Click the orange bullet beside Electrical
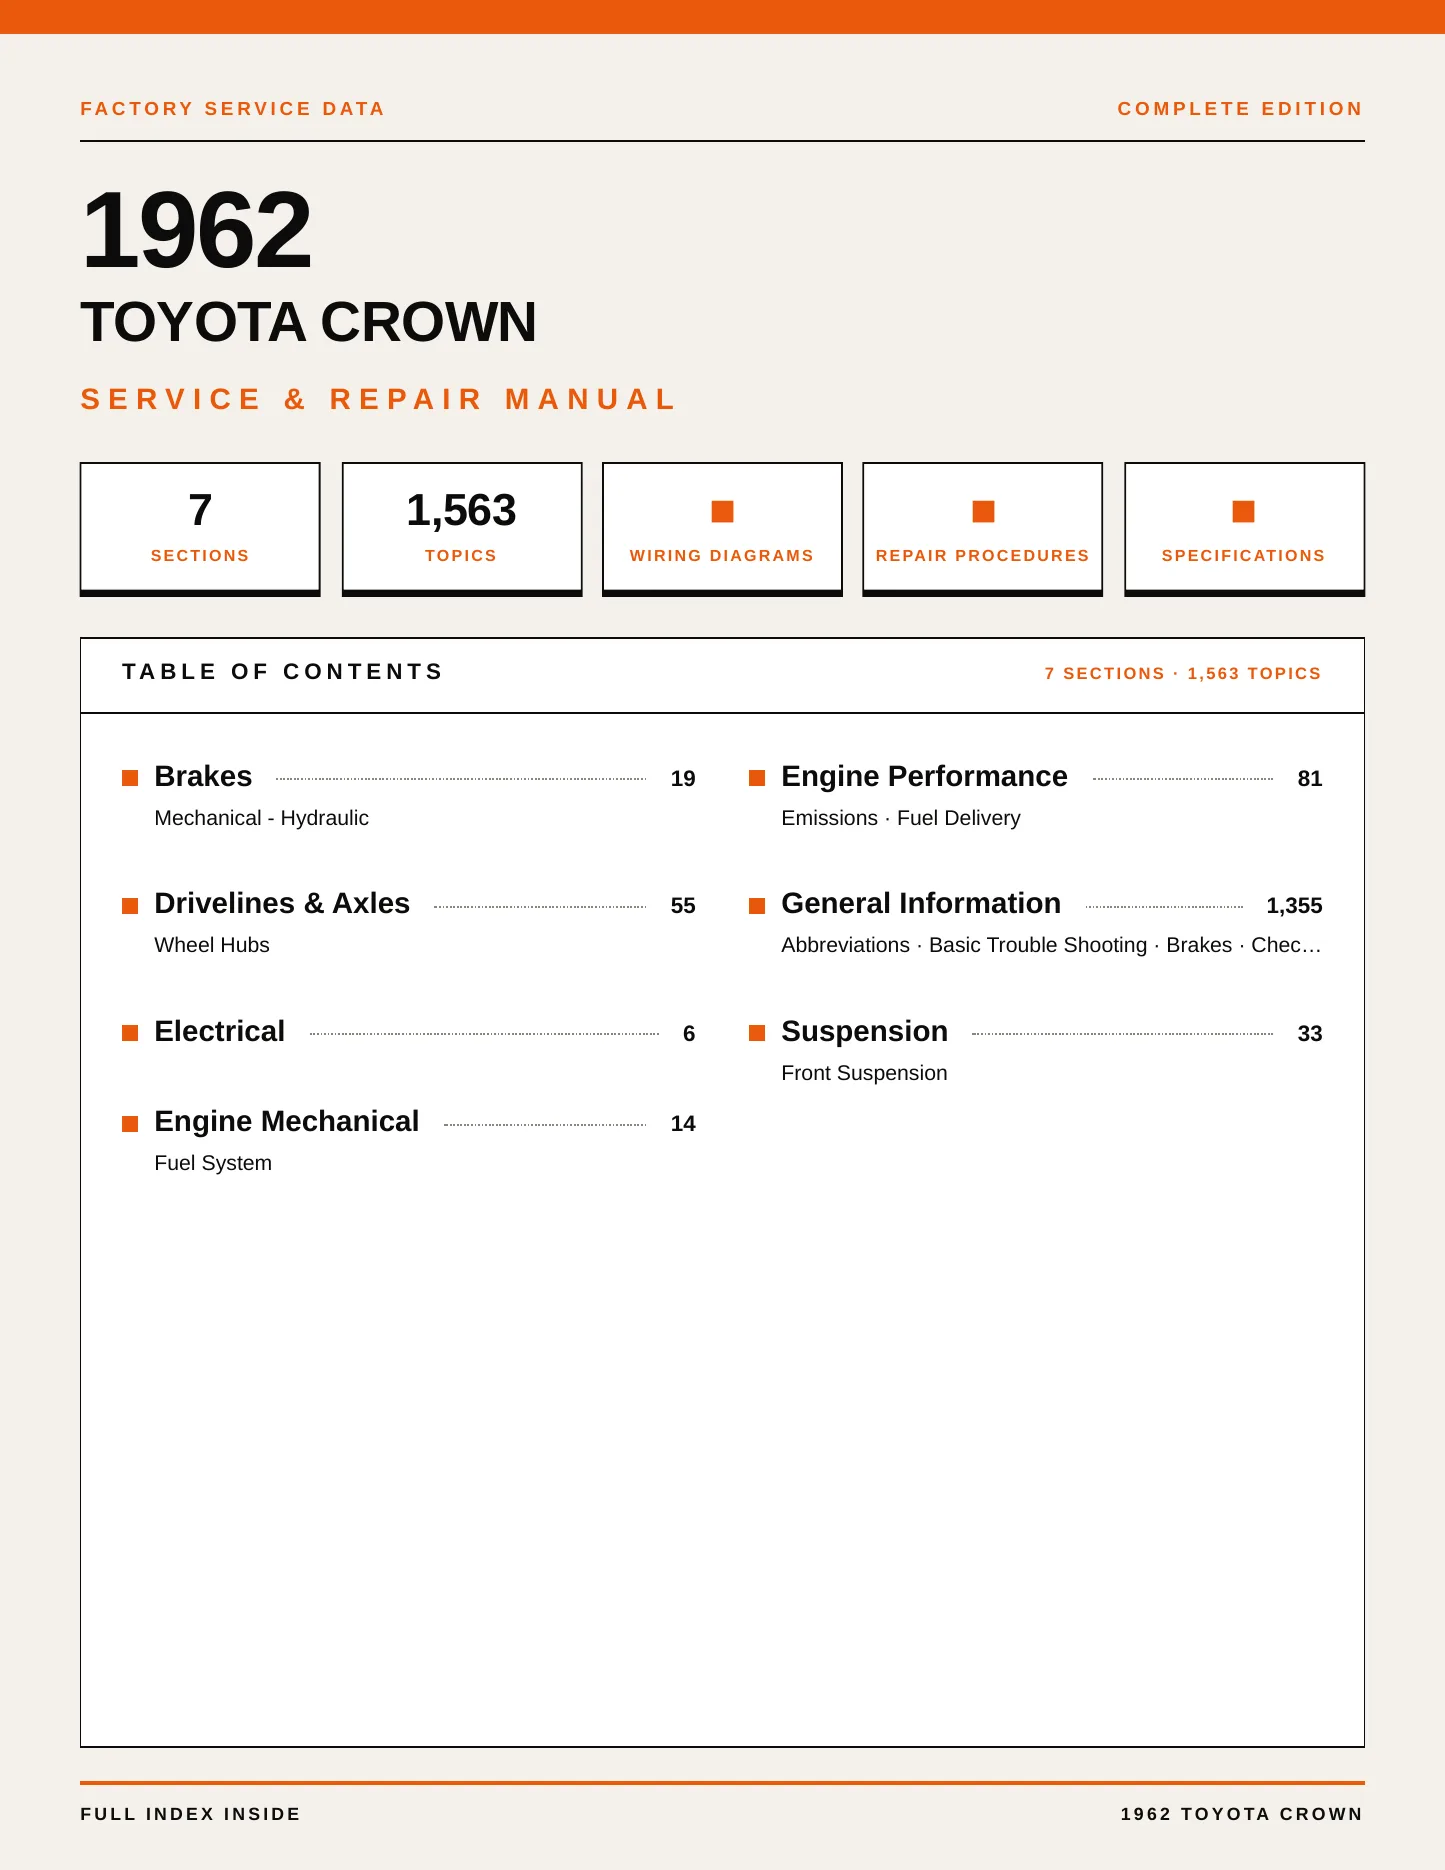Screen dimensions: 1445x1870 (130, 1033)
